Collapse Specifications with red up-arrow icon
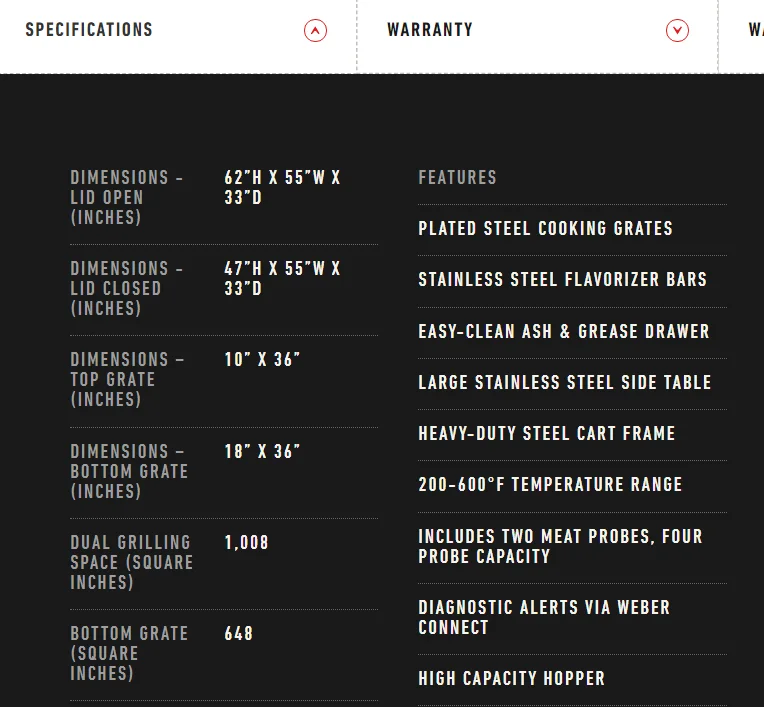Screen dimensions: 764x707 (x=315, y=31)
